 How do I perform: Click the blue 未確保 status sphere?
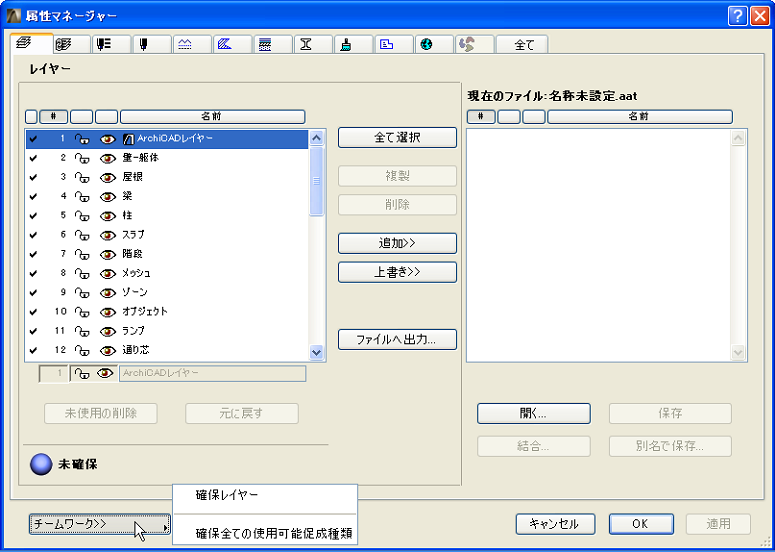tap(41, 465)
